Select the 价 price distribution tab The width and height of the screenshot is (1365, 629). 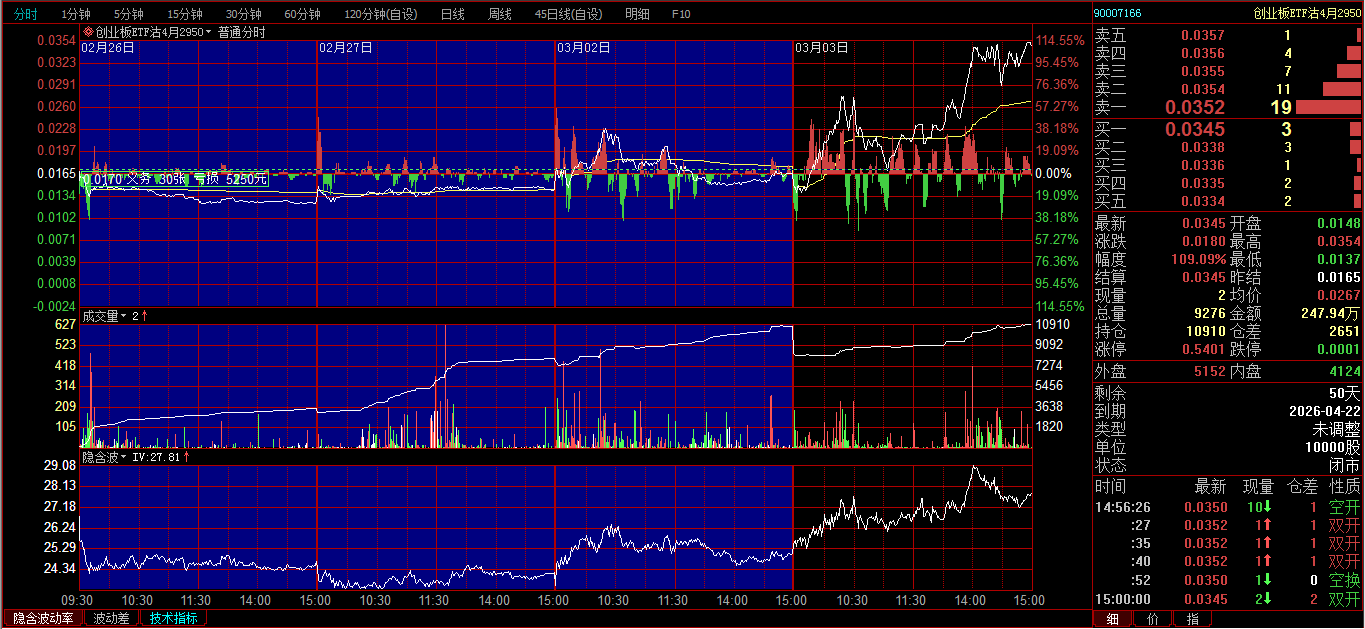point(1153,619)
